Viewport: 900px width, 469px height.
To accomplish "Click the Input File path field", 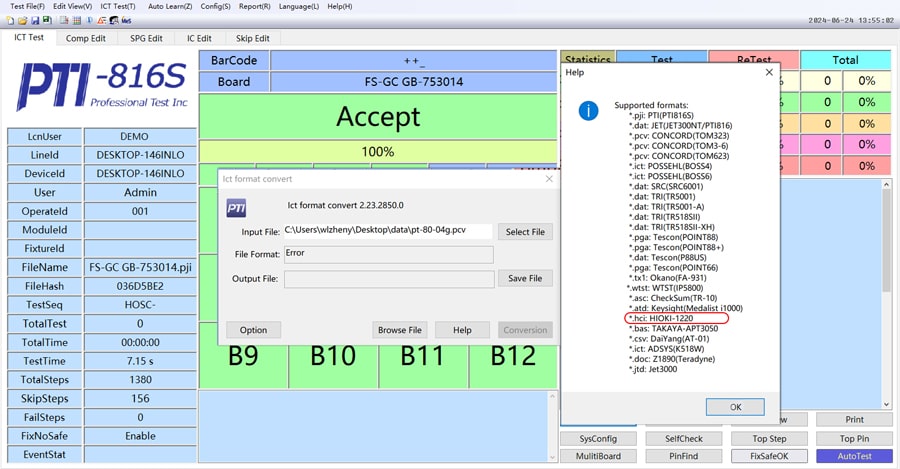I will coord(388,231).
